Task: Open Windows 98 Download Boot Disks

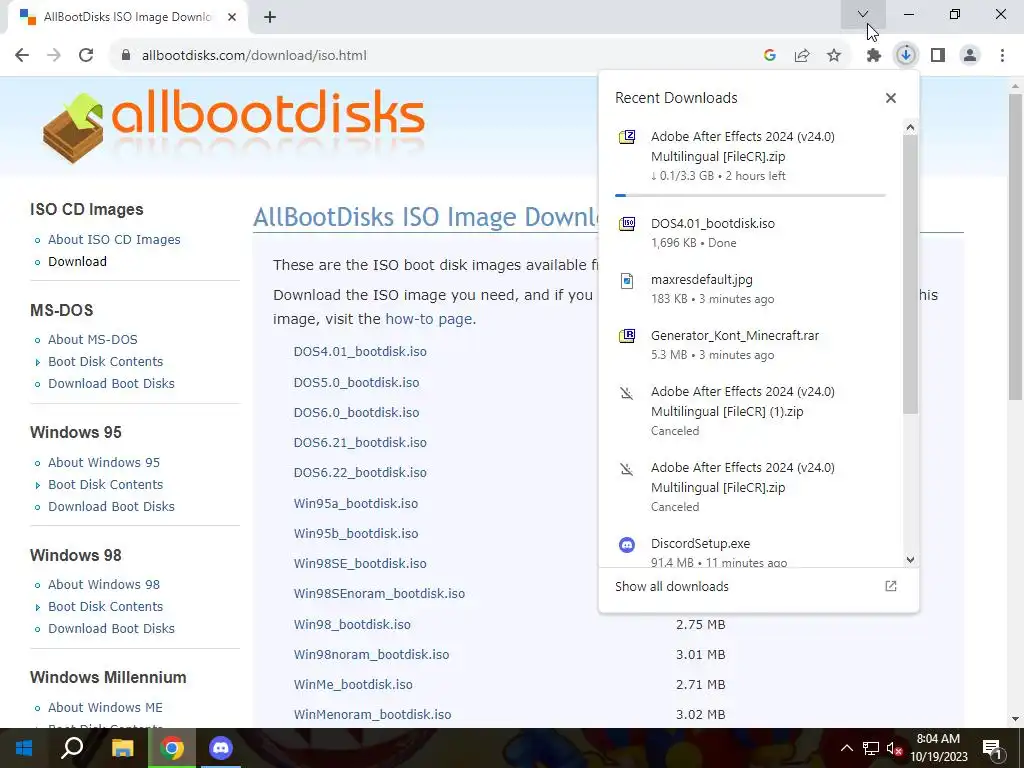Action: 111,628
